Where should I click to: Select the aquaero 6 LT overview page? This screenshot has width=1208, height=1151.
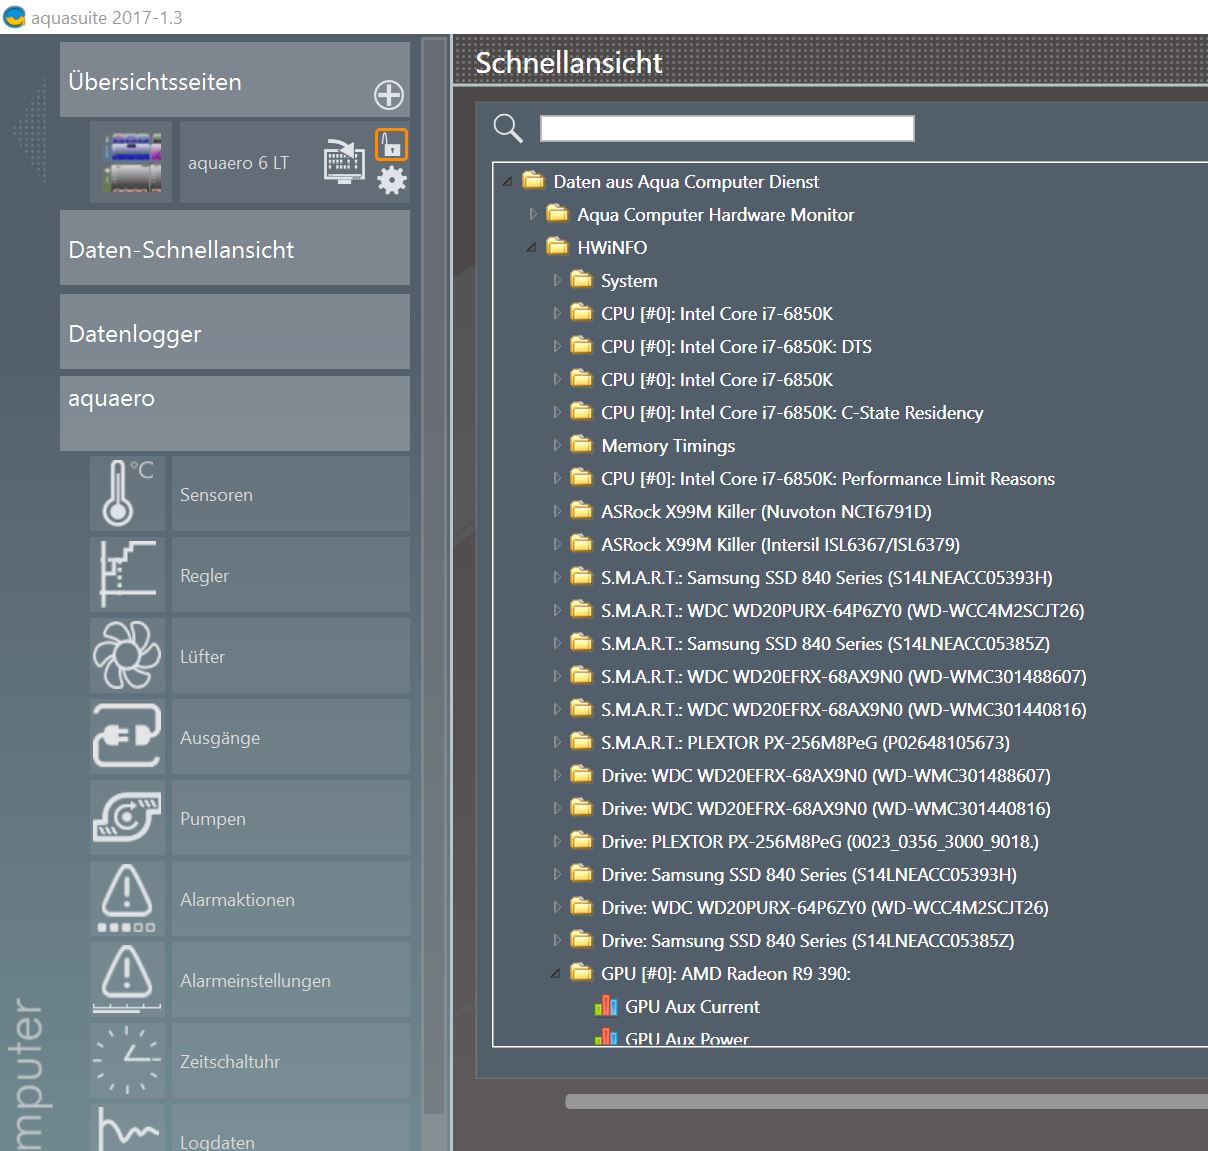[238, 163]
